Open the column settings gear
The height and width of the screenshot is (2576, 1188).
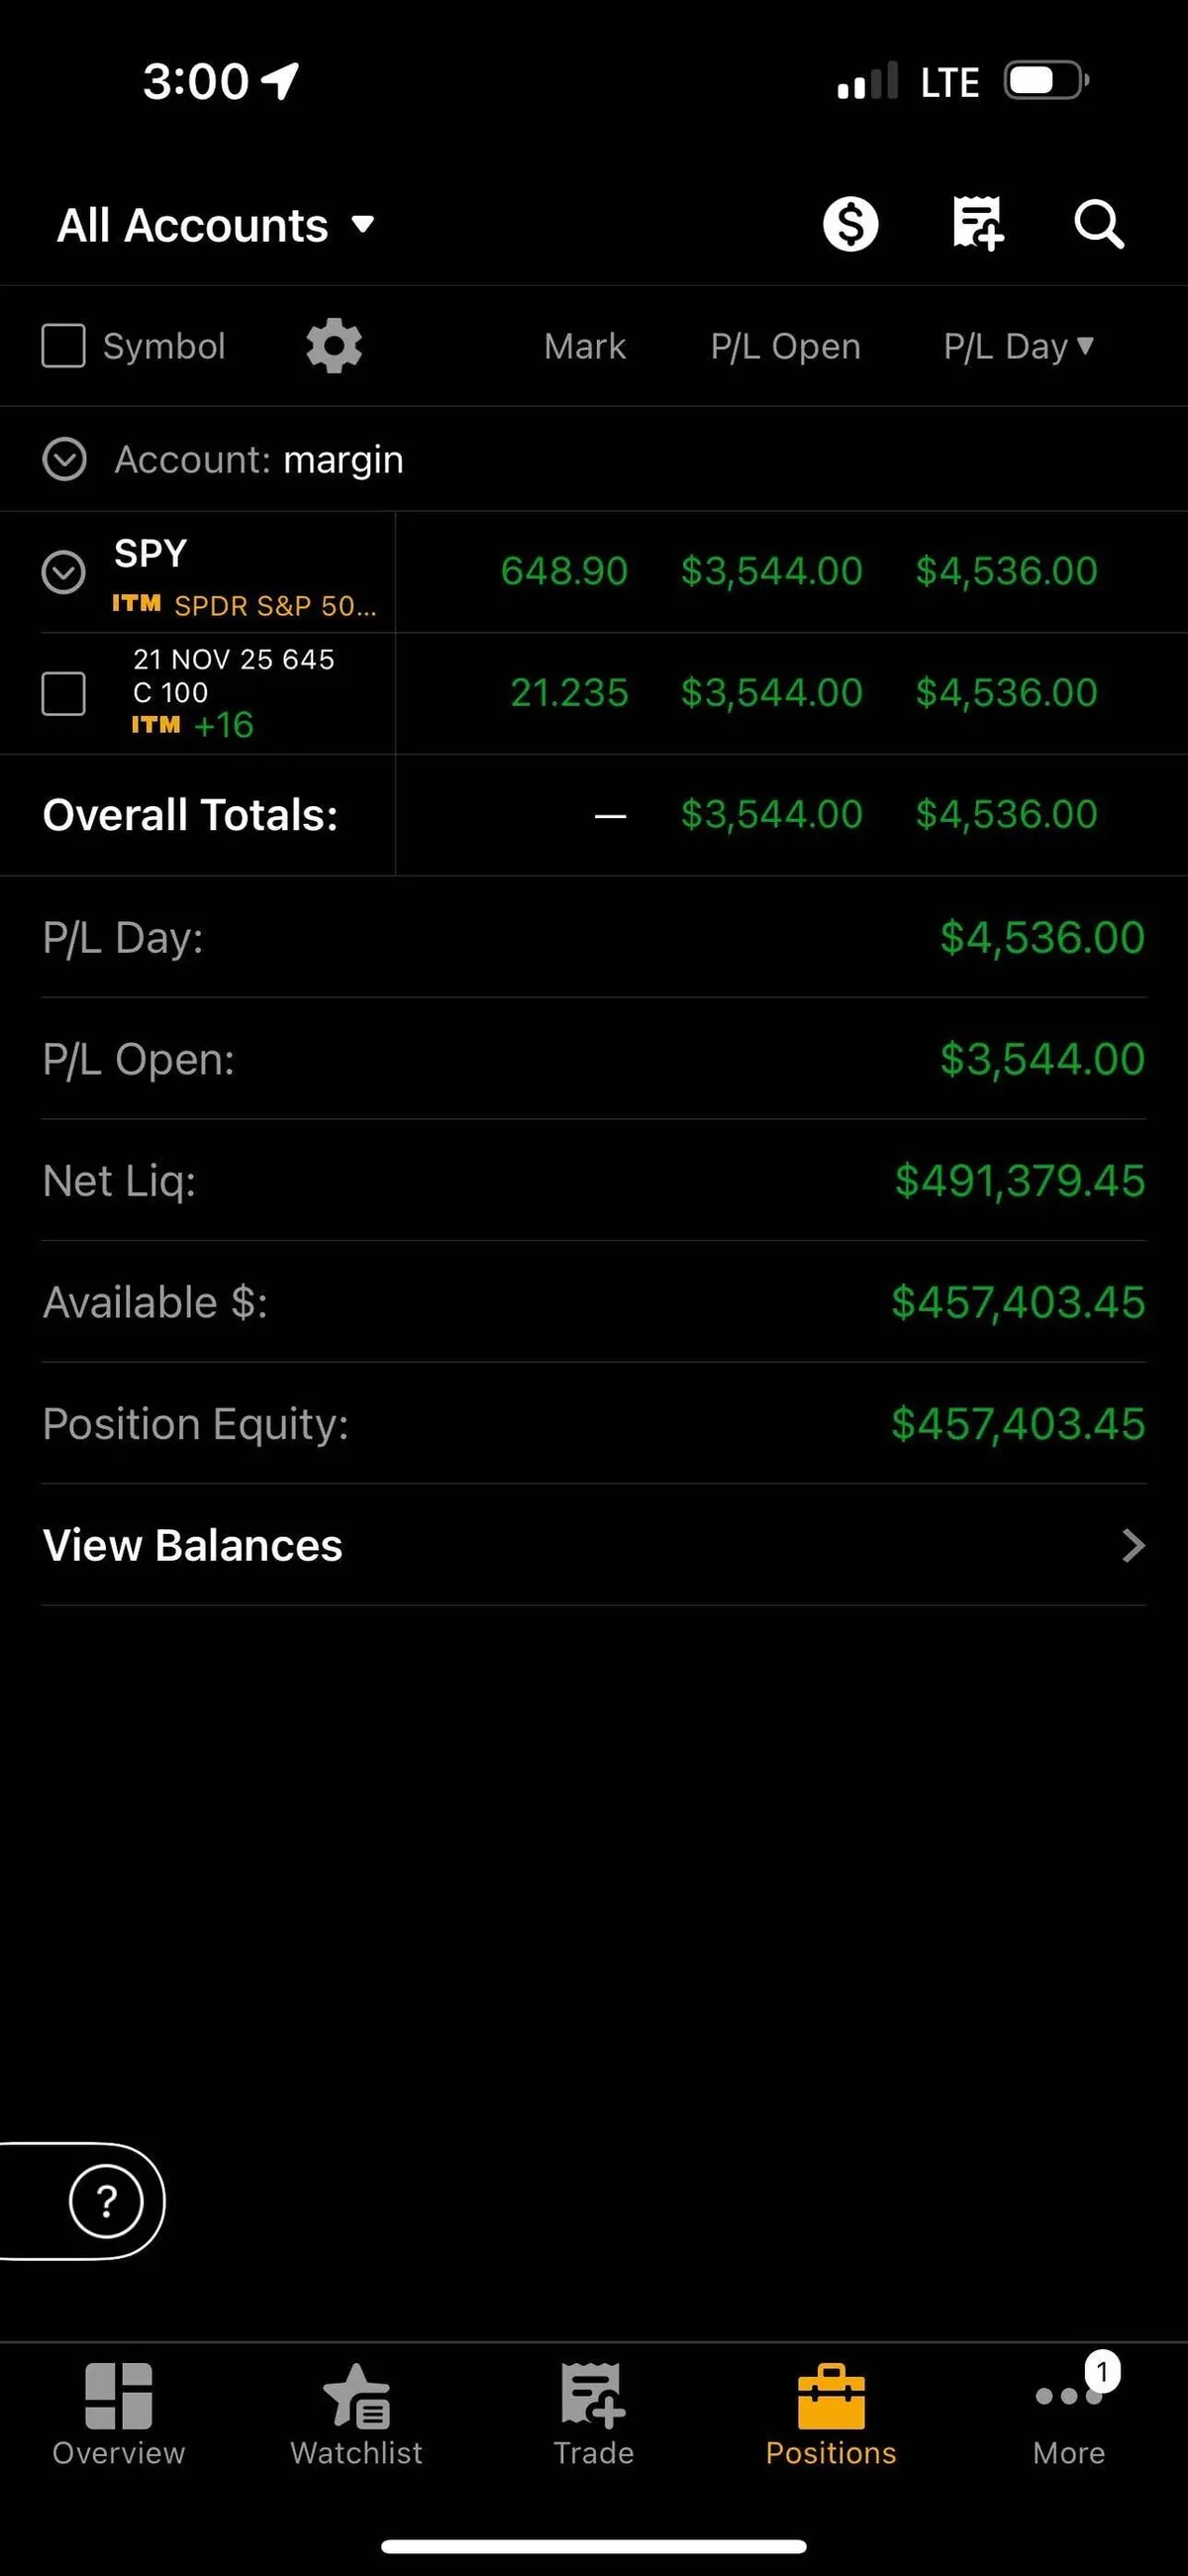click(334, 346)
